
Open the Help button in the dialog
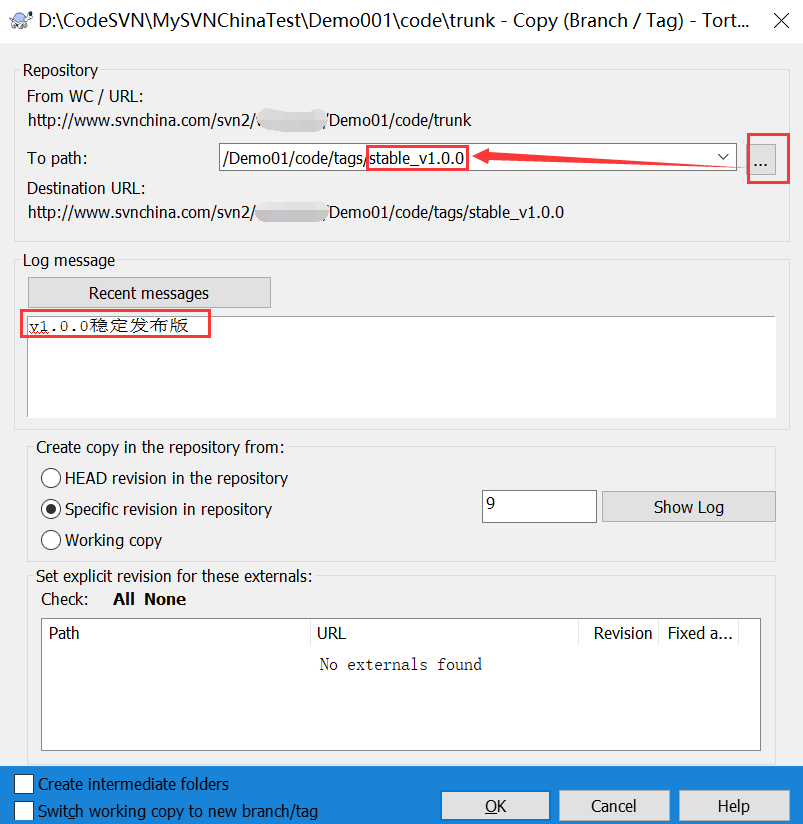tap(733, 806)
